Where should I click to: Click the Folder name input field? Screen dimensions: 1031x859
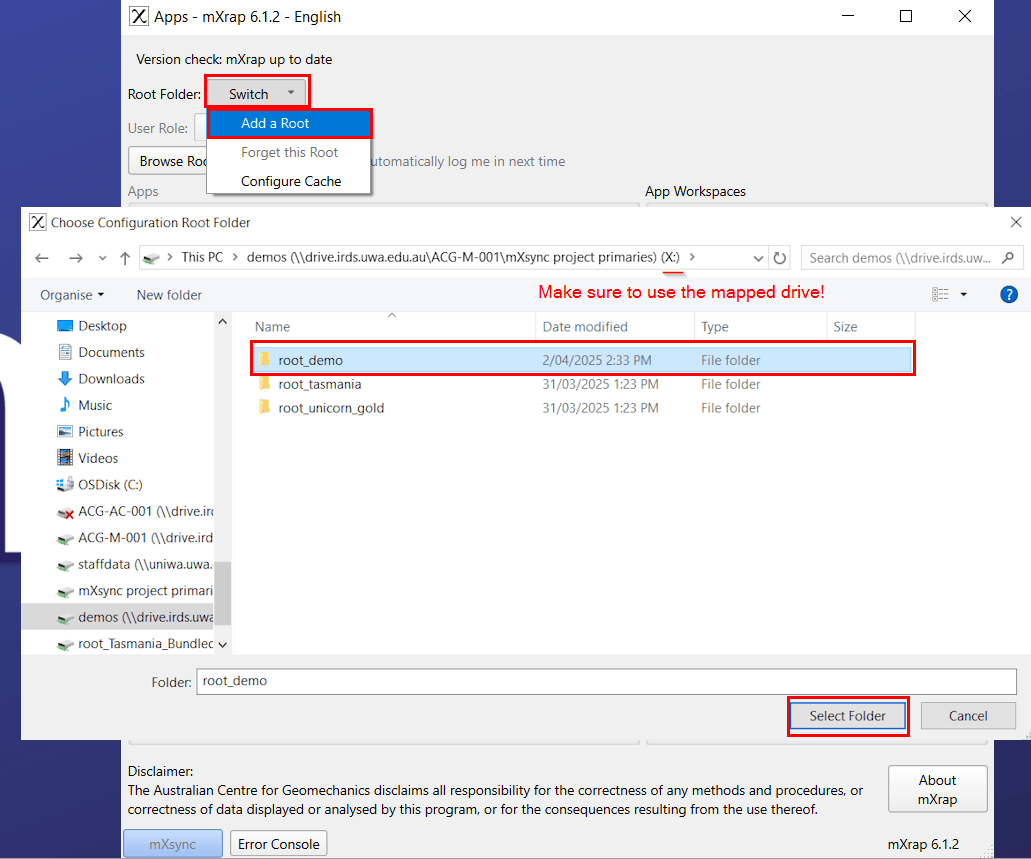click(605, 681)
